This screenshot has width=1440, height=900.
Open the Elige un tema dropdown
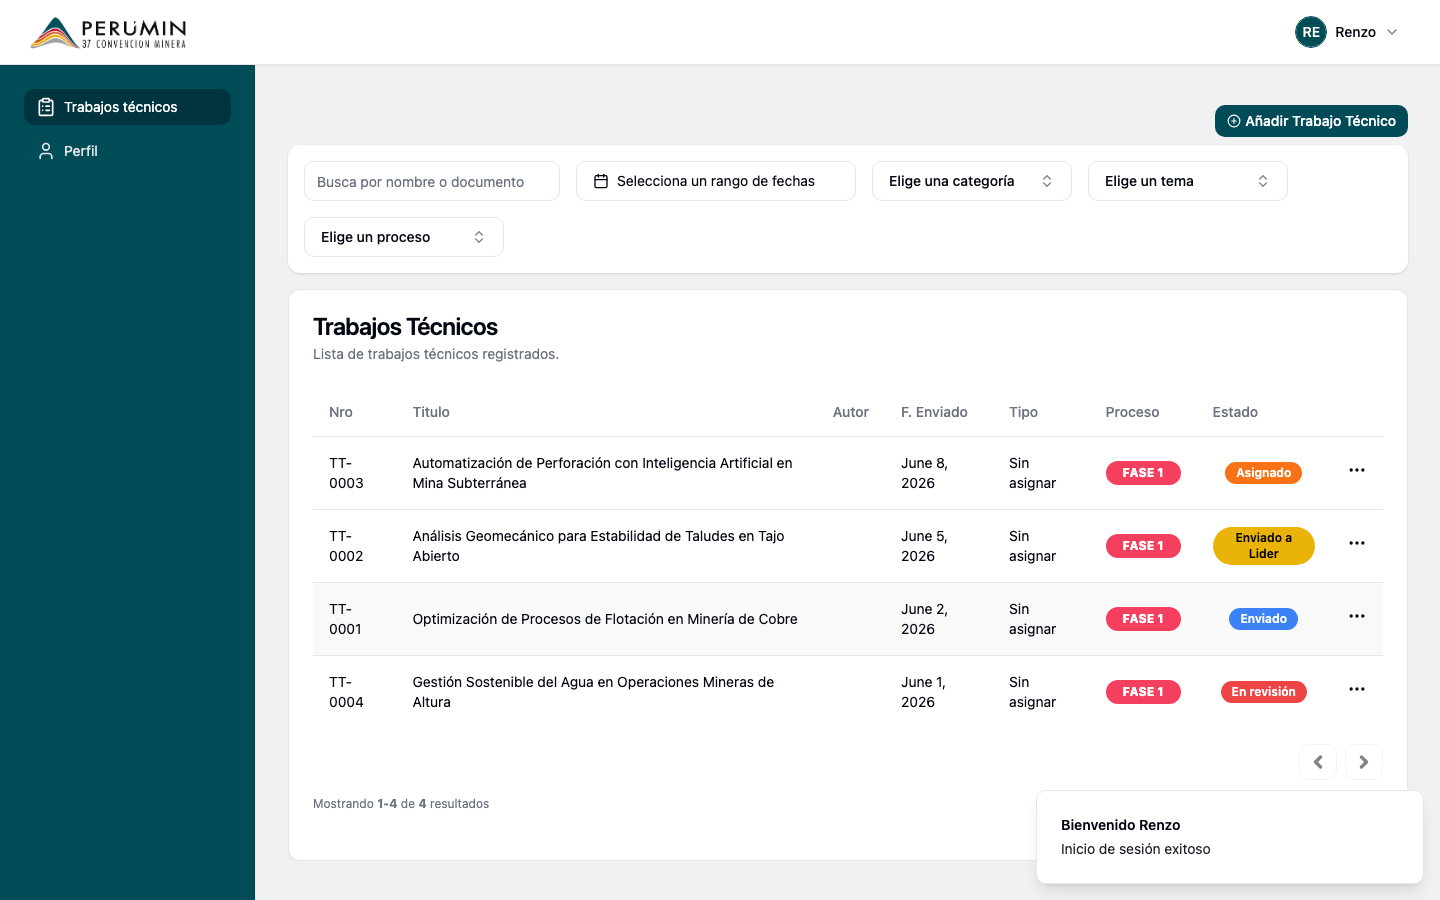click(x=1188, y=181)
